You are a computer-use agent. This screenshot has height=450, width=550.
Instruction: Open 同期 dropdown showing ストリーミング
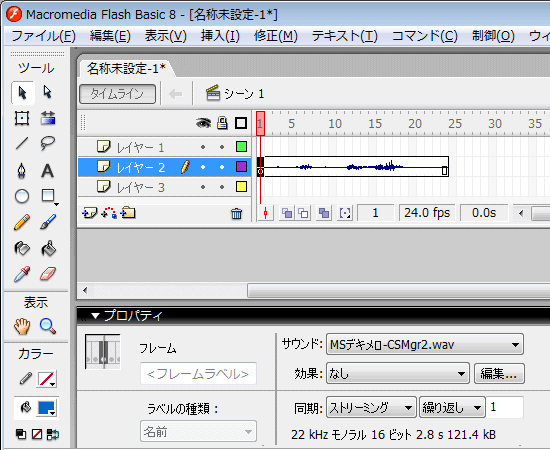pyautogui.click(x=371, y=408)
